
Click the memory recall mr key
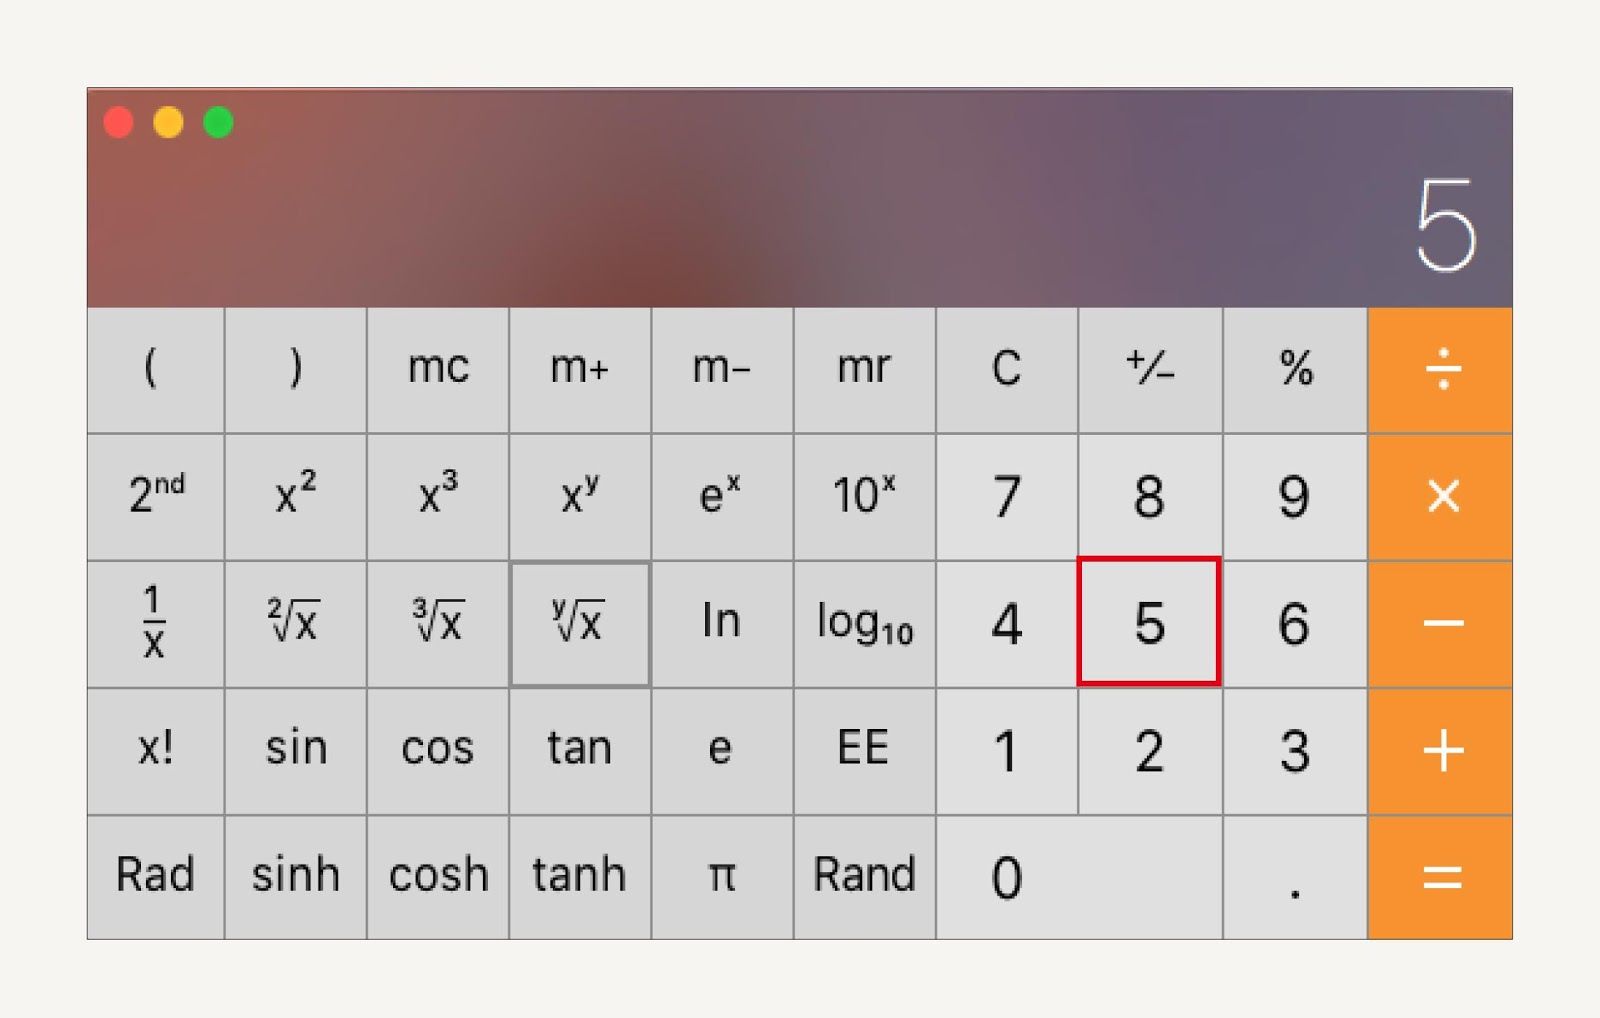[x=864, y=370]
